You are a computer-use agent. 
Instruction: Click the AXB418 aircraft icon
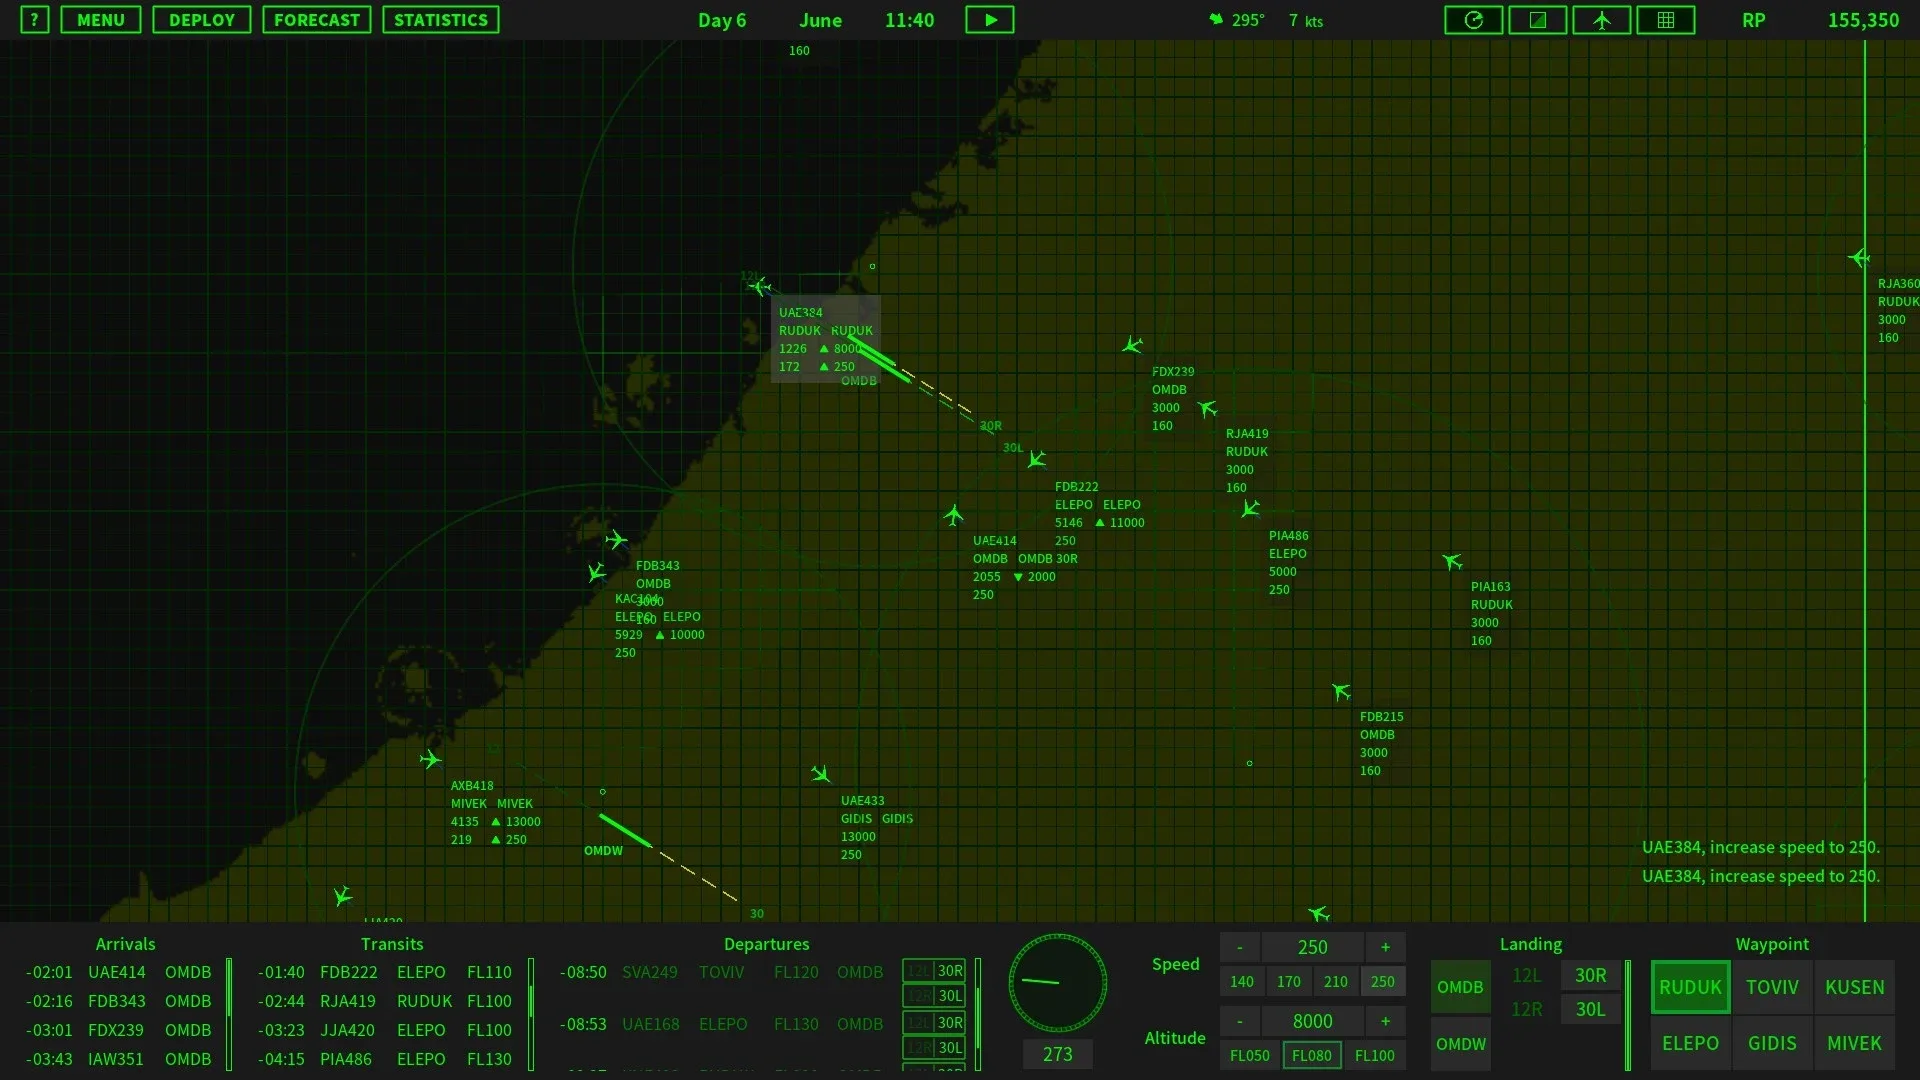tap(430, 760)
